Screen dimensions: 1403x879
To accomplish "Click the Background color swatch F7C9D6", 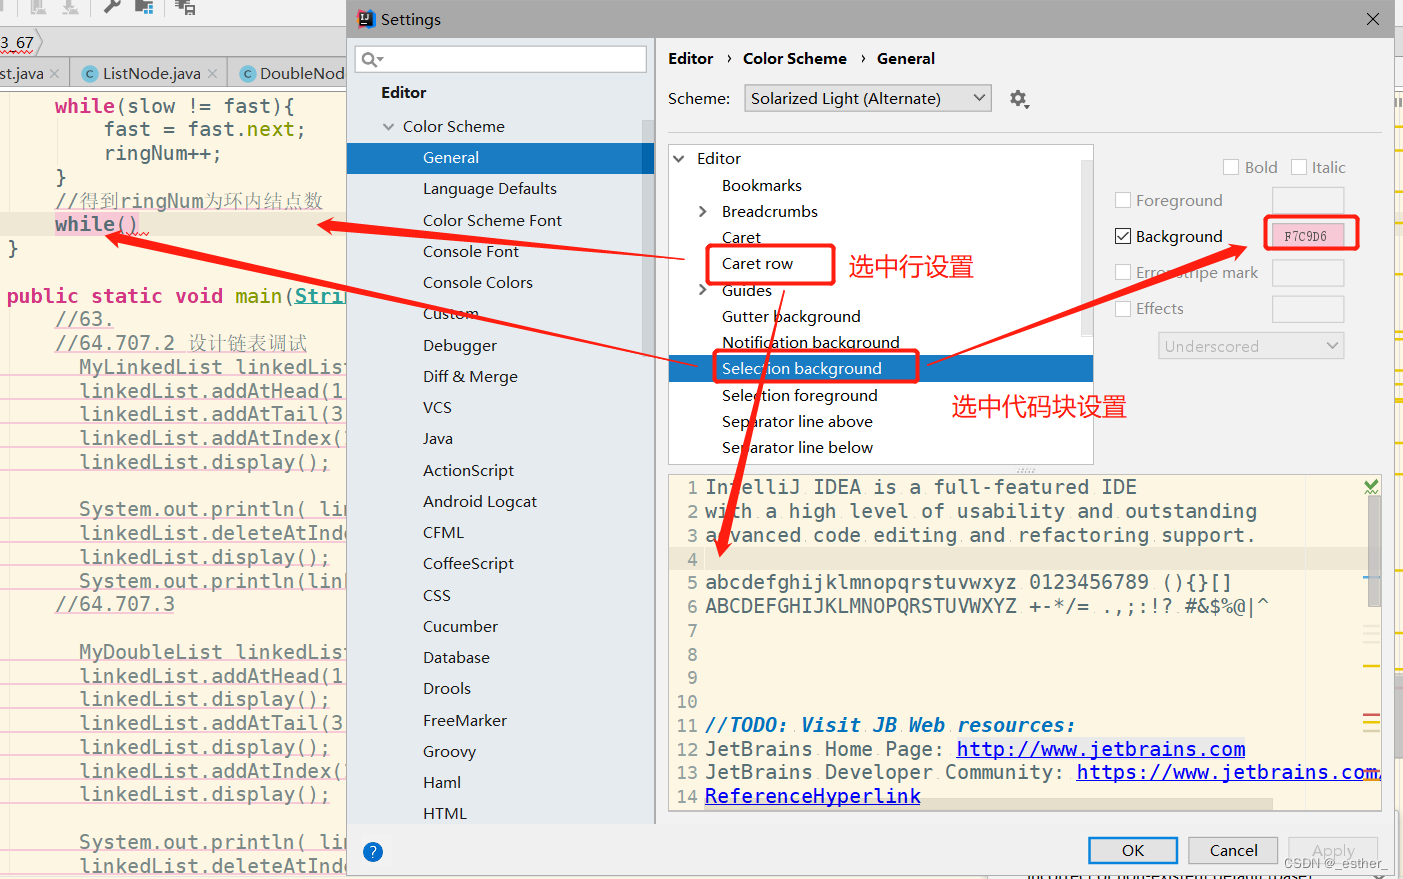I will [1307, 237].
